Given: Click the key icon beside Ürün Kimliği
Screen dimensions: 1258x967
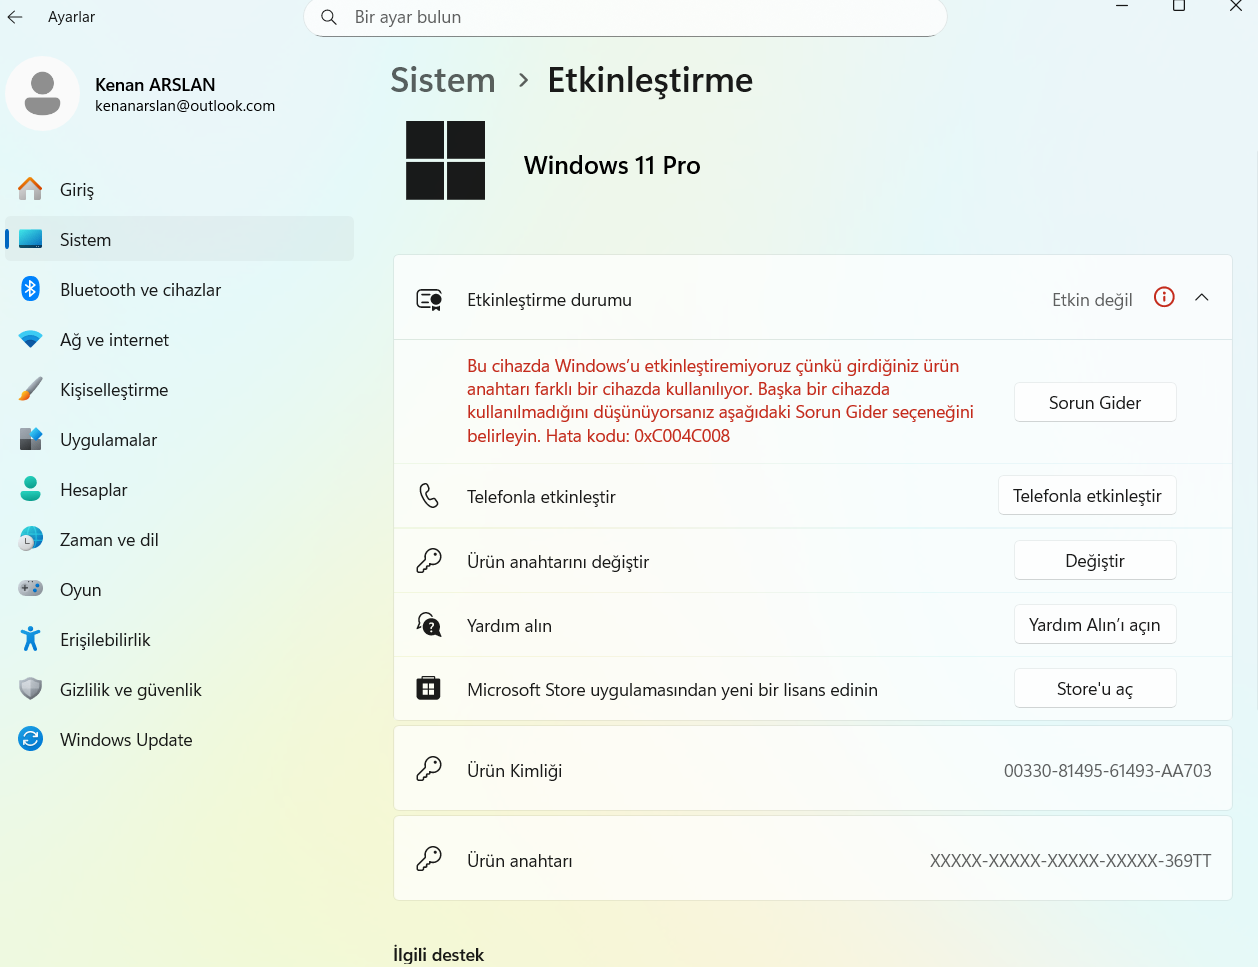Looking at the screenshot, I should pos(429,769).
